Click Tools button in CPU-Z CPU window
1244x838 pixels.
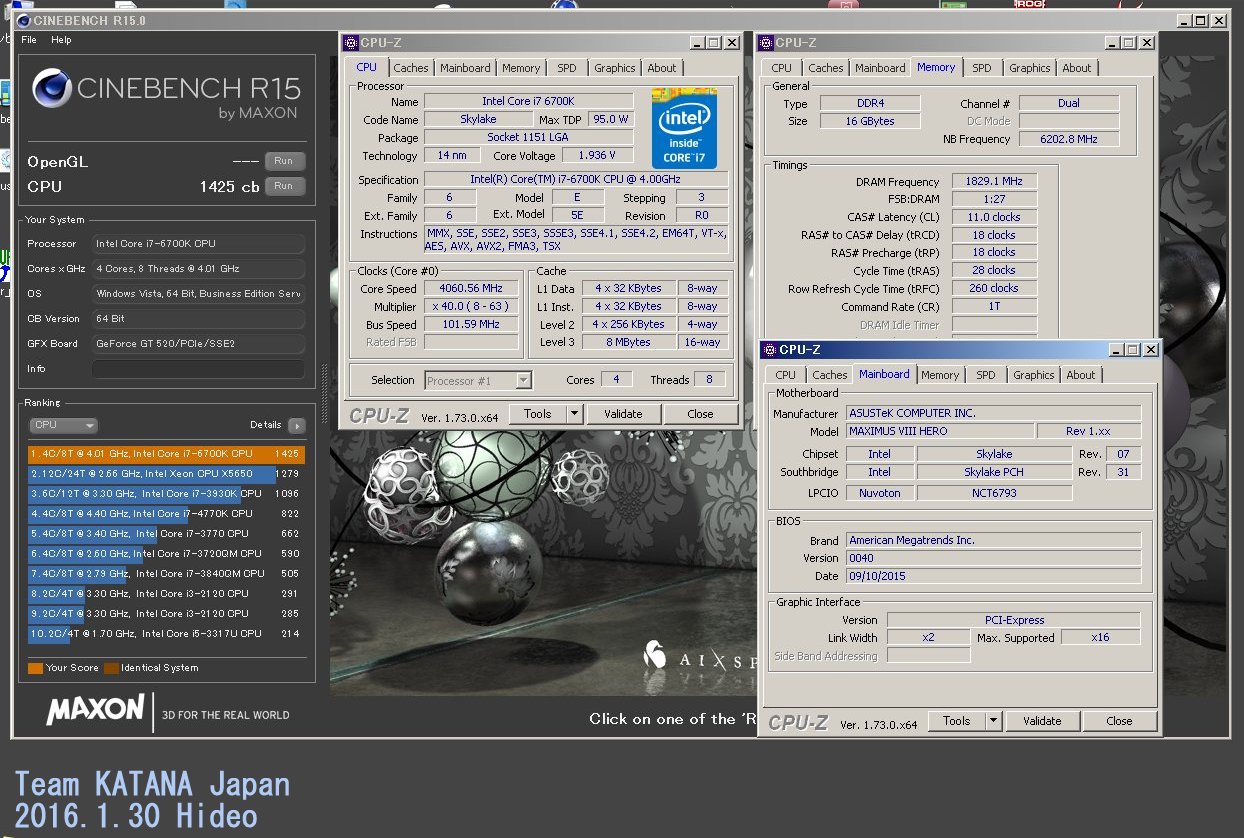click(x=538, y=414)
